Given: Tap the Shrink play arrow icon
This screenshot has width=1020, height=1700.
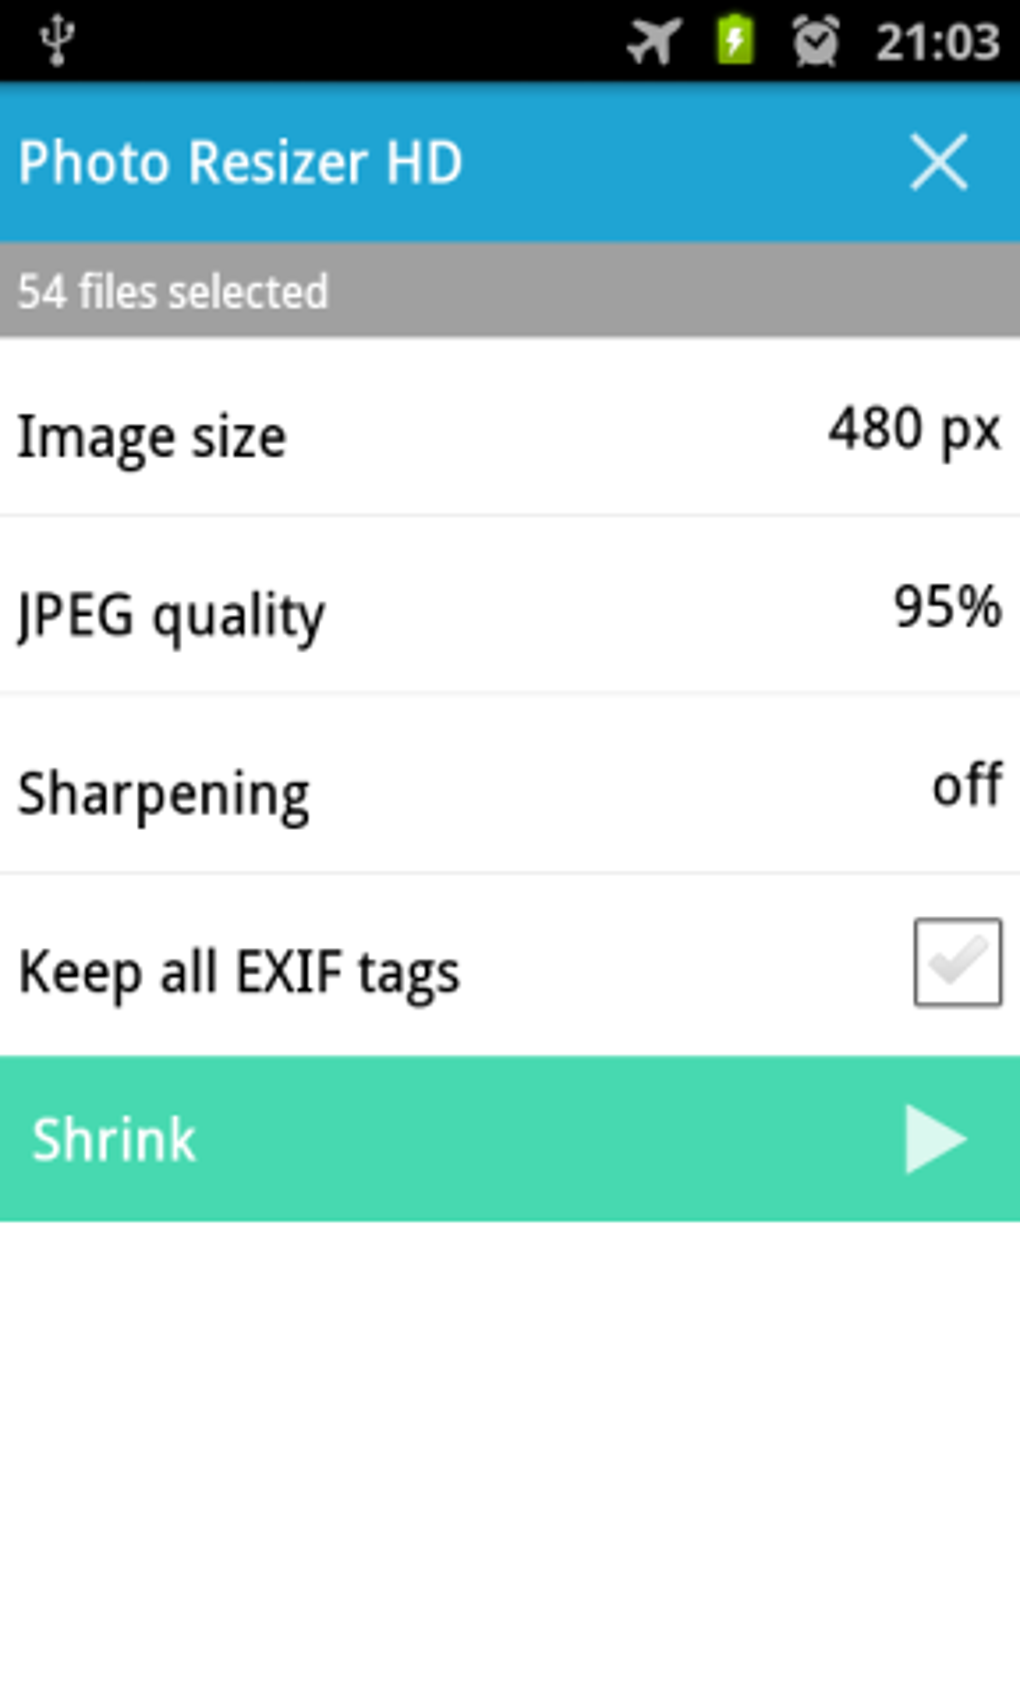Looking at the screenshot, I should pos(935,1138).
